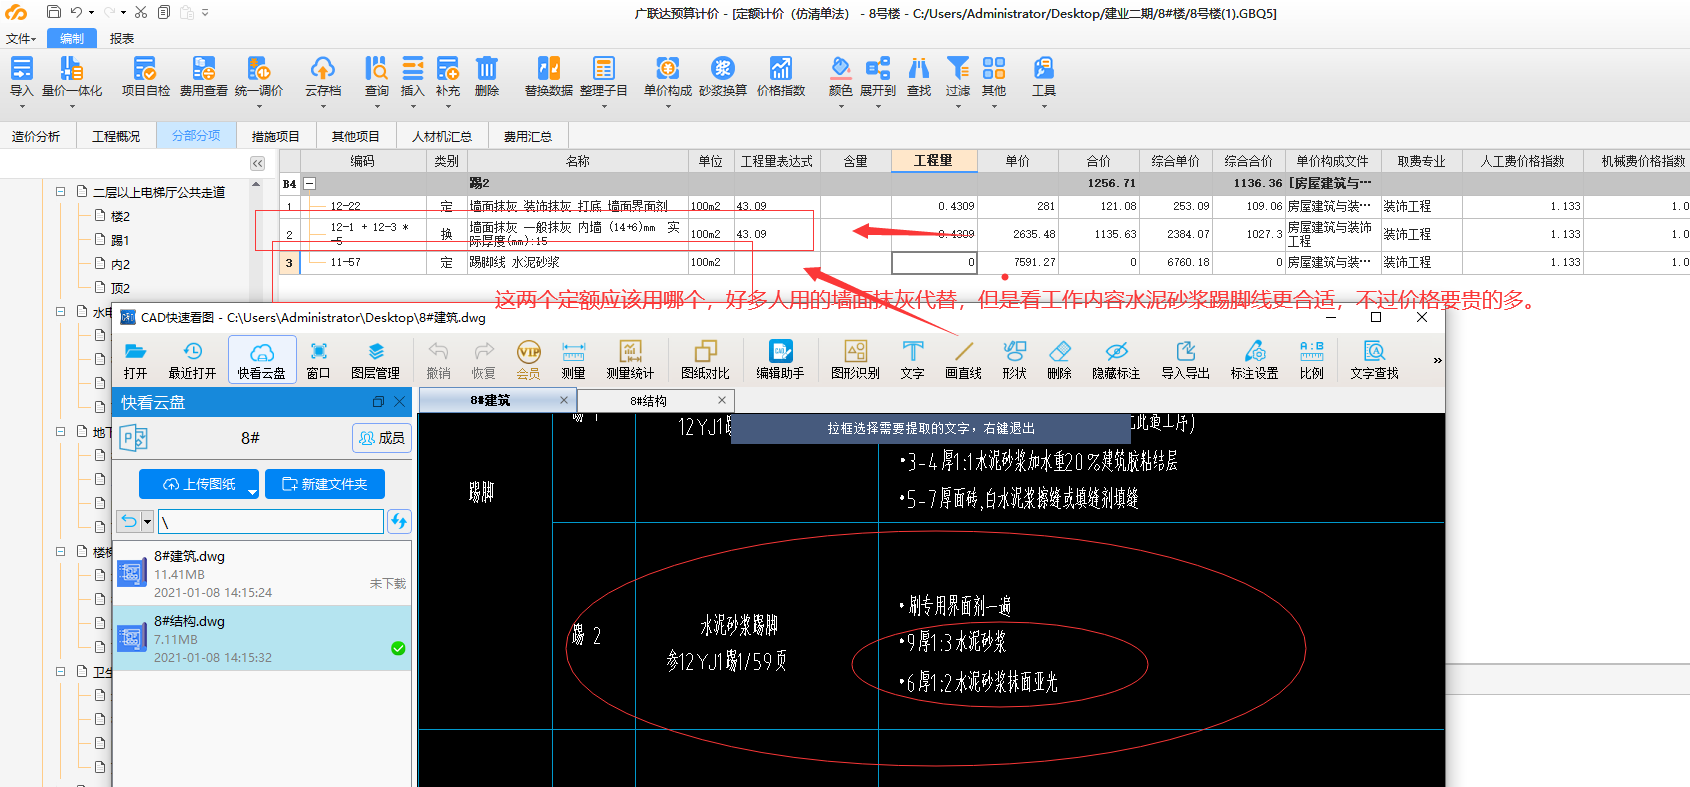Open the 费用汇总 tab

pyautogui.click(x=527, y=136)
